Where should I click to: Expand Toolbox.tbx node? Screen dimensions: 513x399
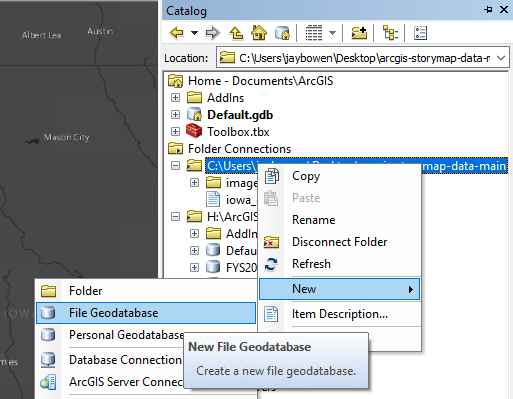tap(175, 132)
